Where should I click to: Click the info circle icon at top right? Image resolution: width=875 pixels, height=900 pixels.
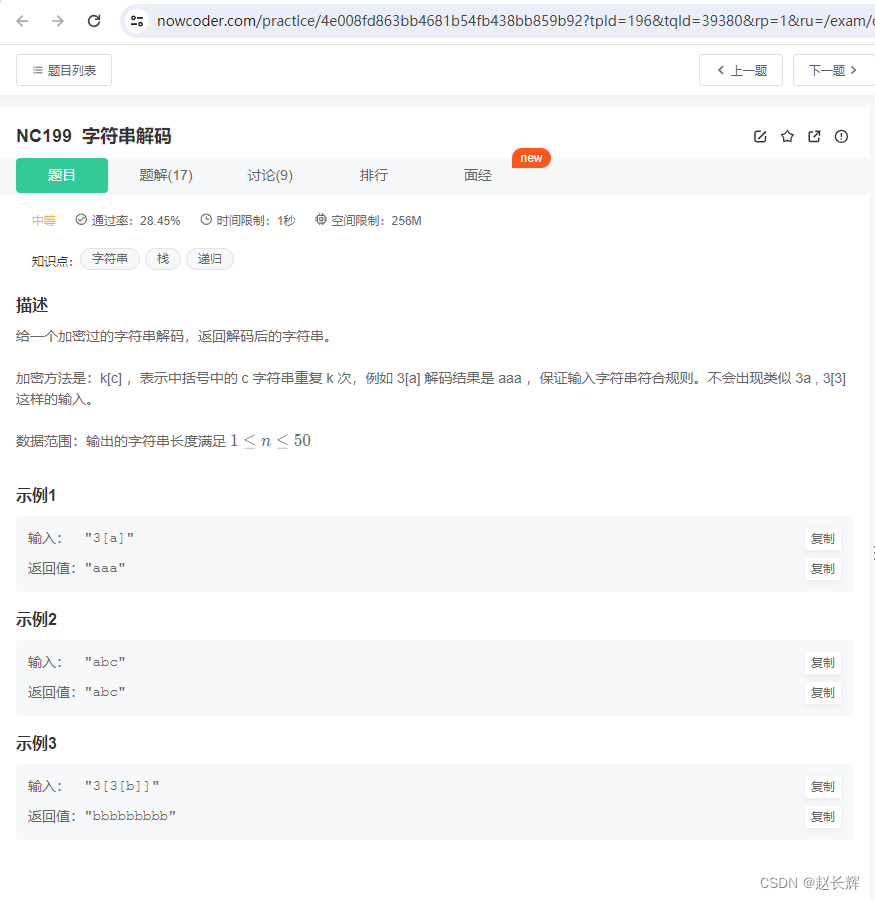click(841, 136)
